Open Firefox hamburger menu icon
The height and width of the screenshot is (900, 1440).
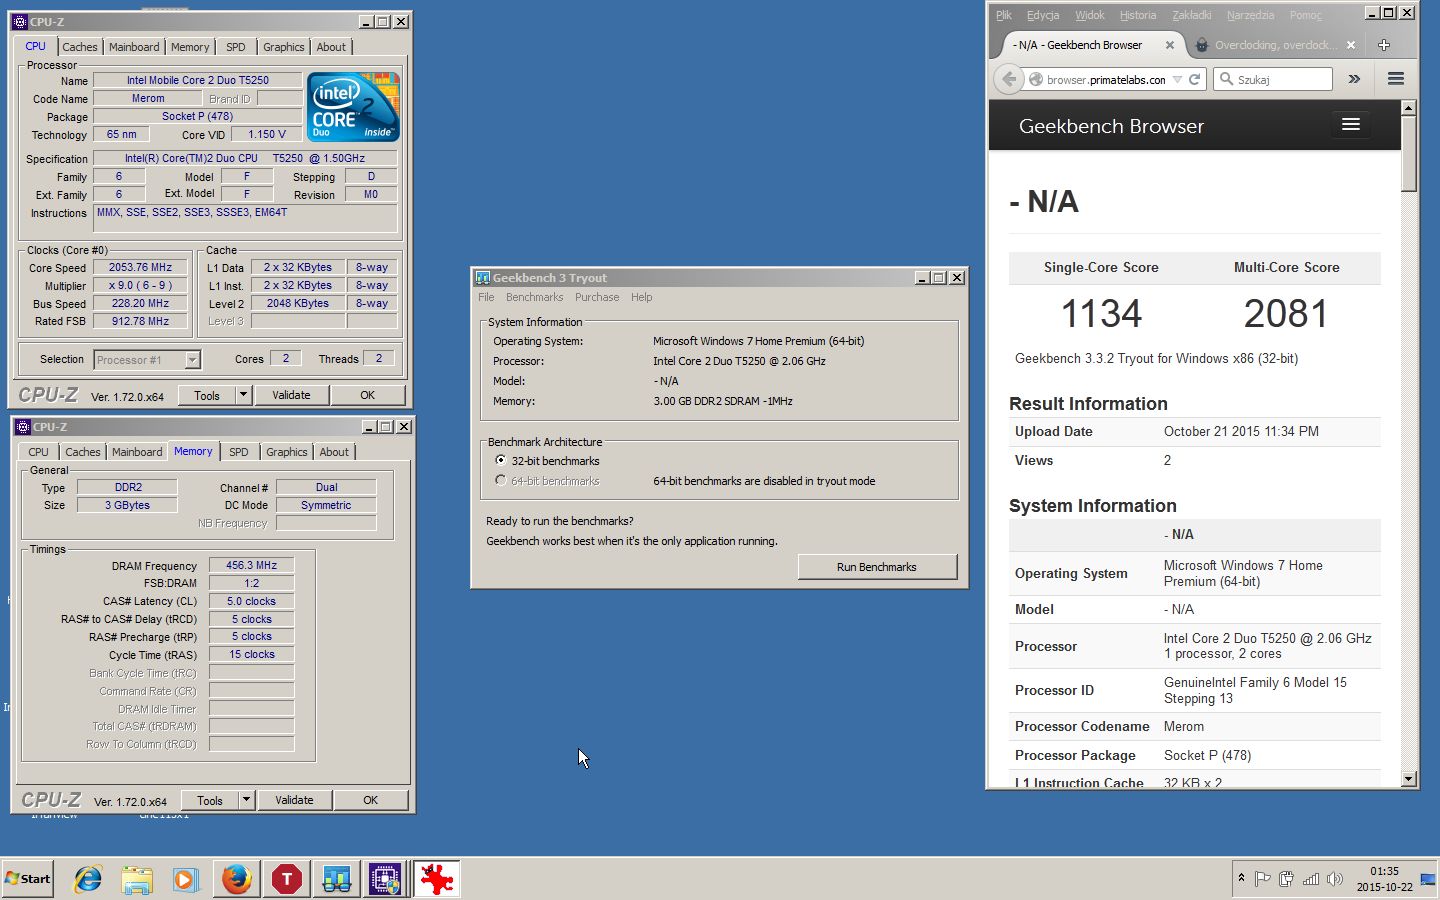pyautogui.click(x=1396, y=79)
